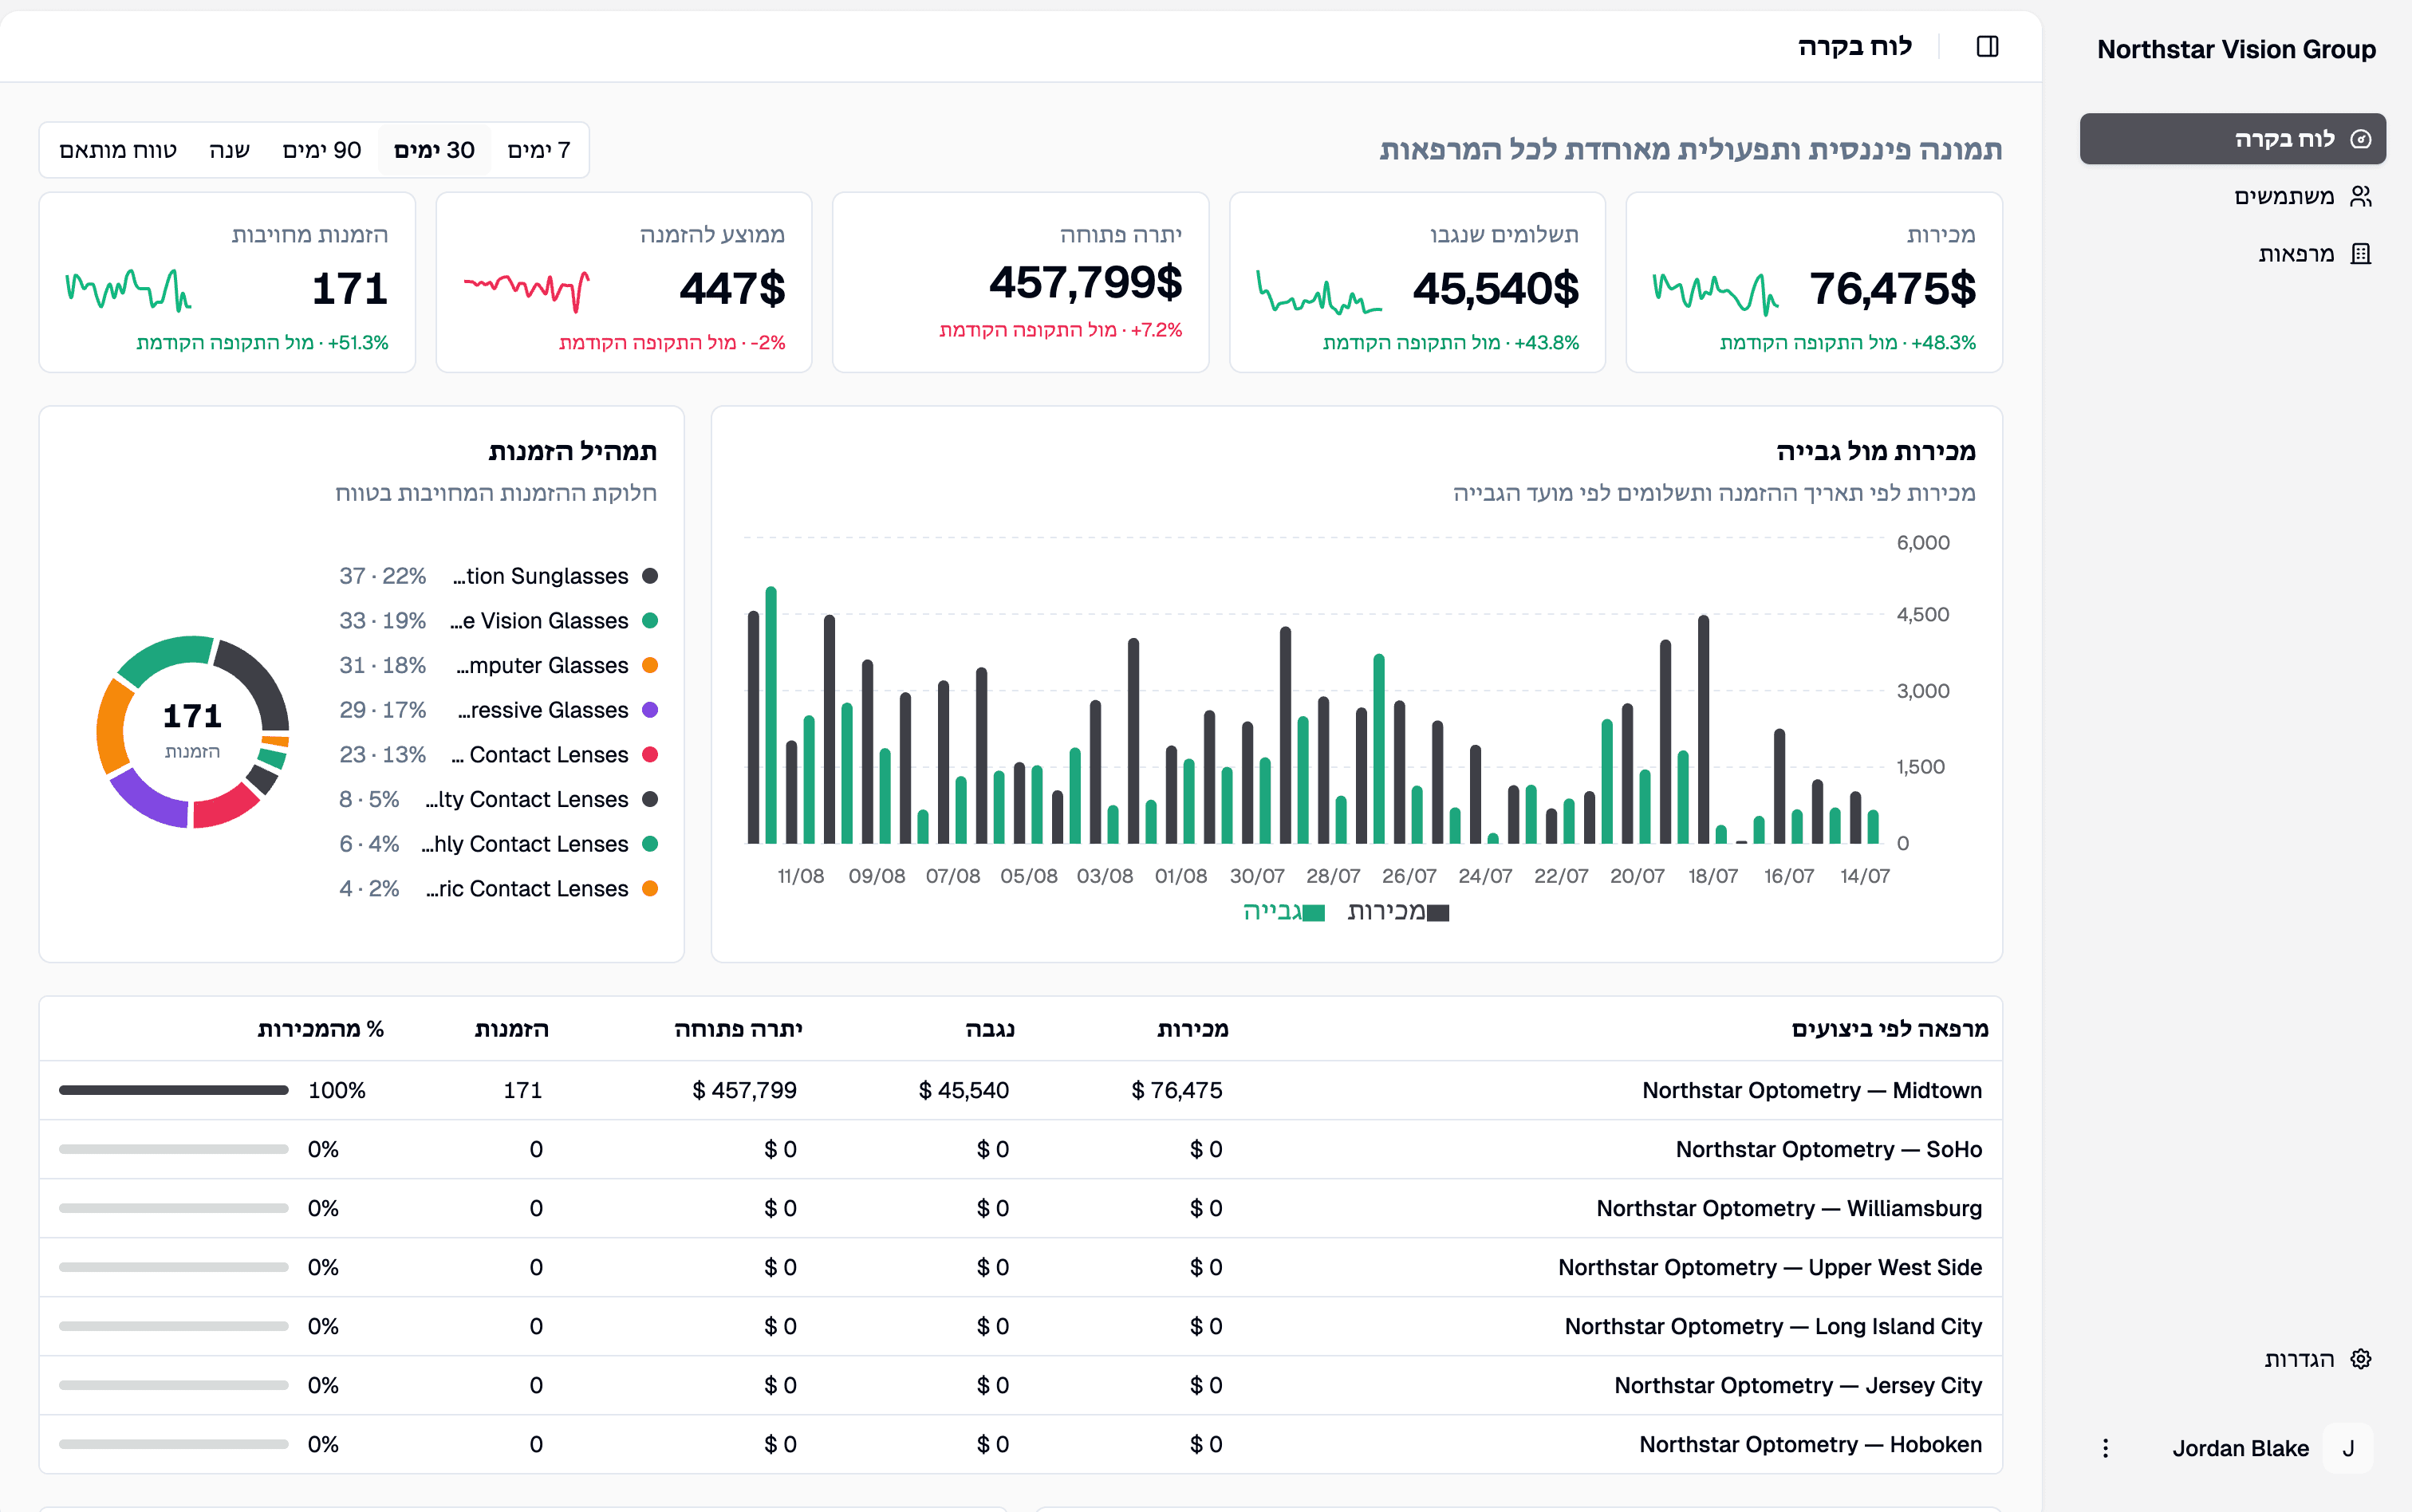Toggle the dark sales legend series
Screen dimensions: 2412x1512
(1398, 912)
